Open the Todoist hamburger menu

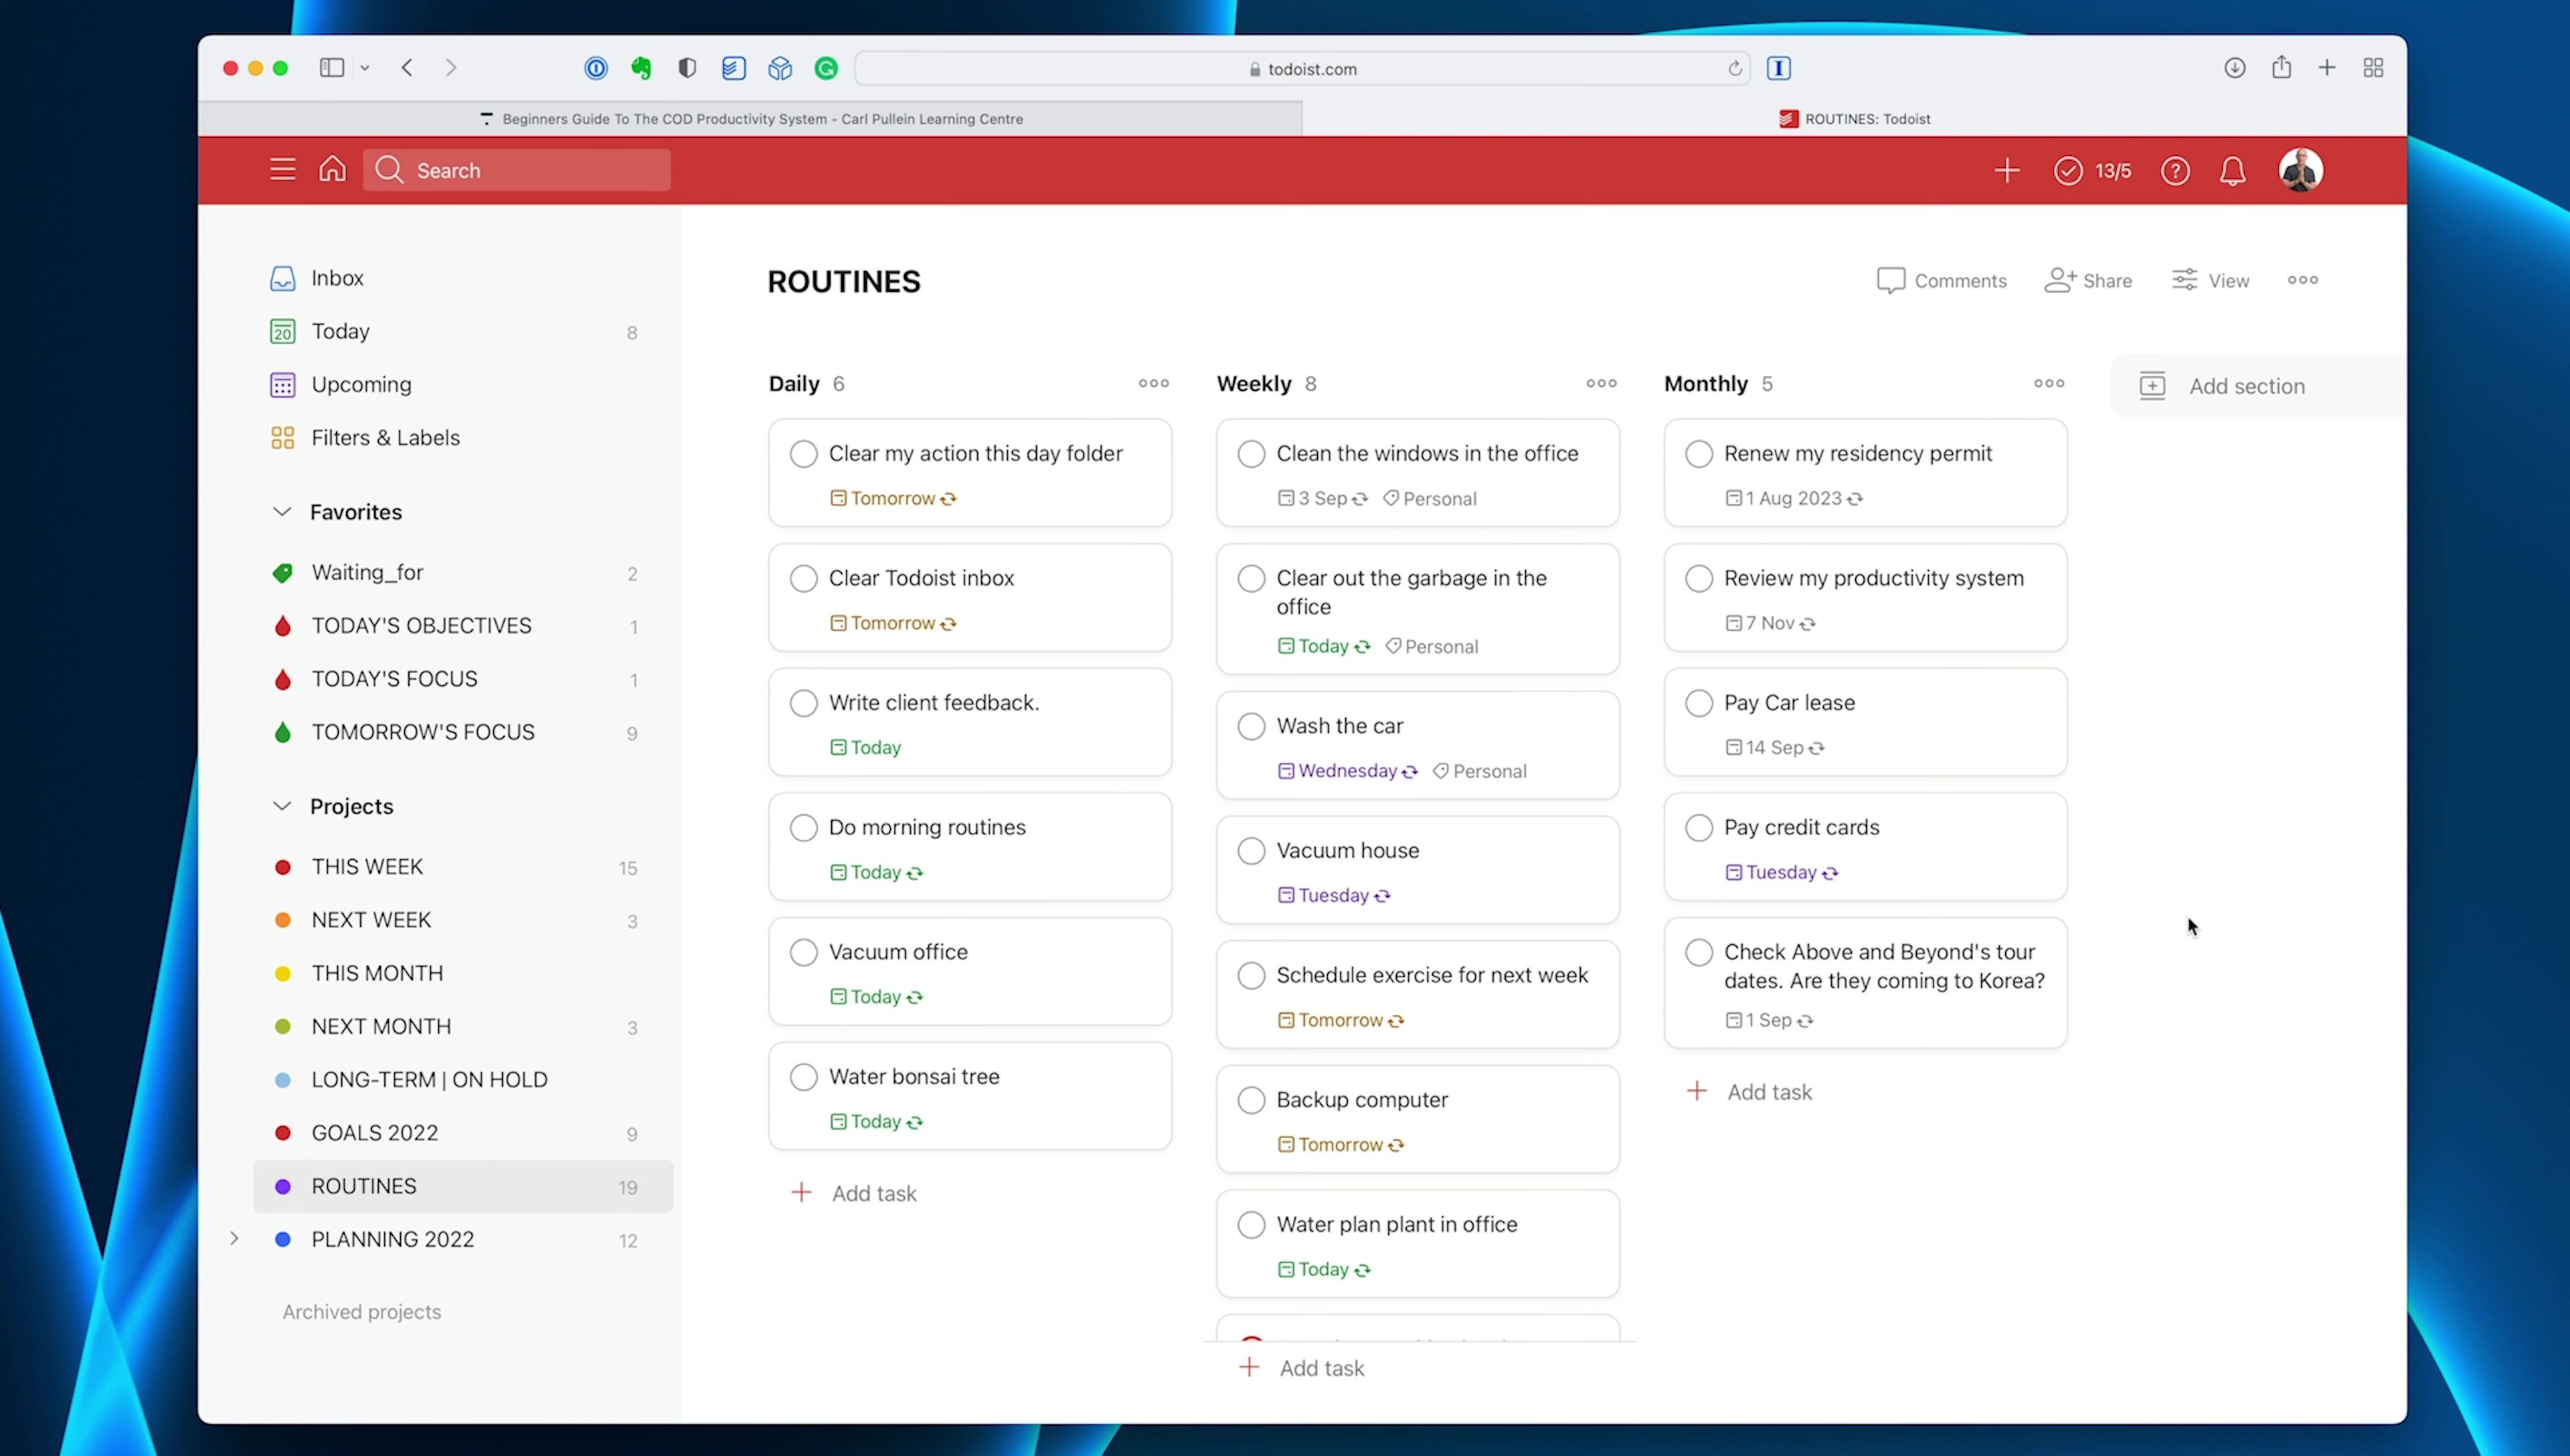[282, 170]
